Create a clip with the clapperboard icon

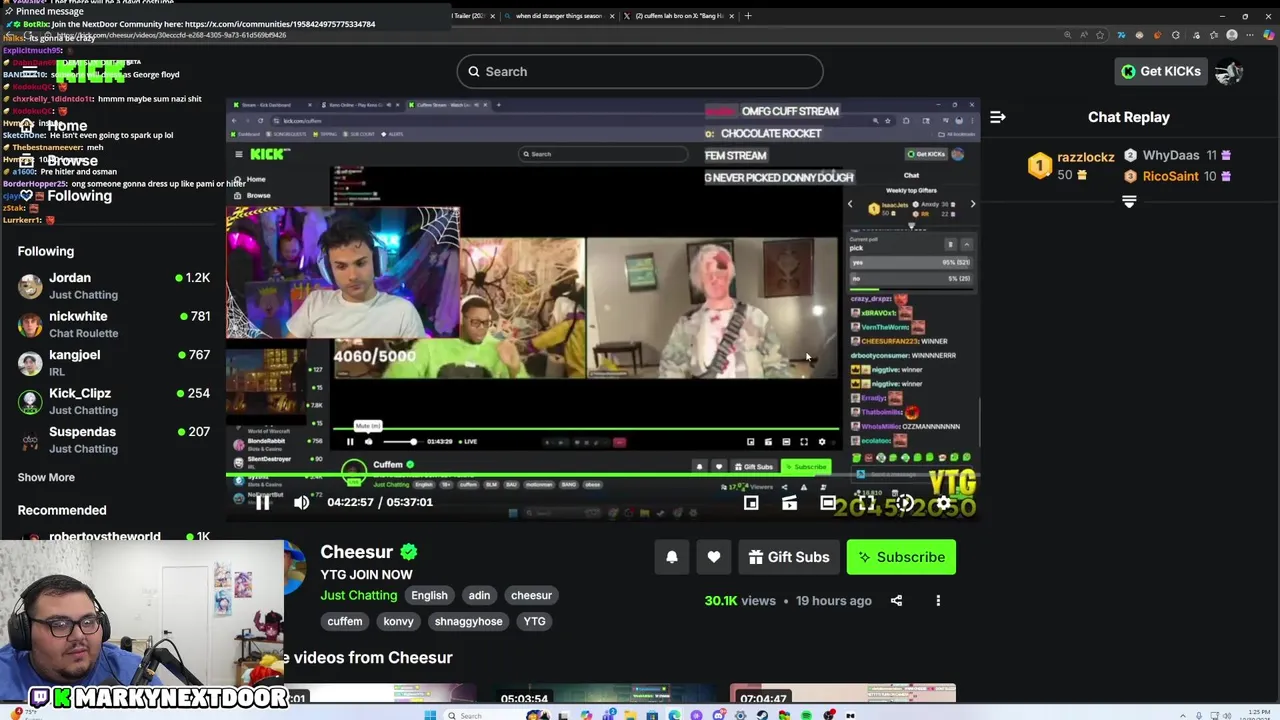tap(789, 503)
